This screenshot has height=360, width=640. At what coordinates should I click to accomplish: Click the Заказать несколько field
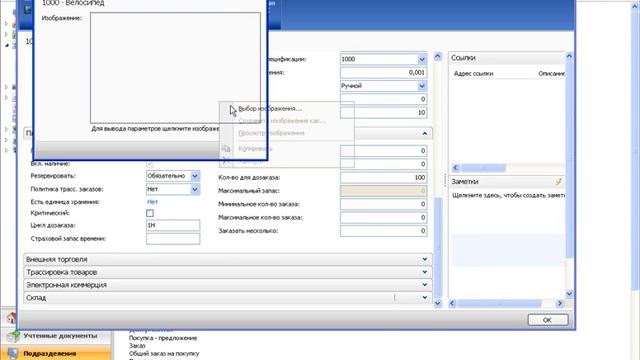tap(383, 231)
